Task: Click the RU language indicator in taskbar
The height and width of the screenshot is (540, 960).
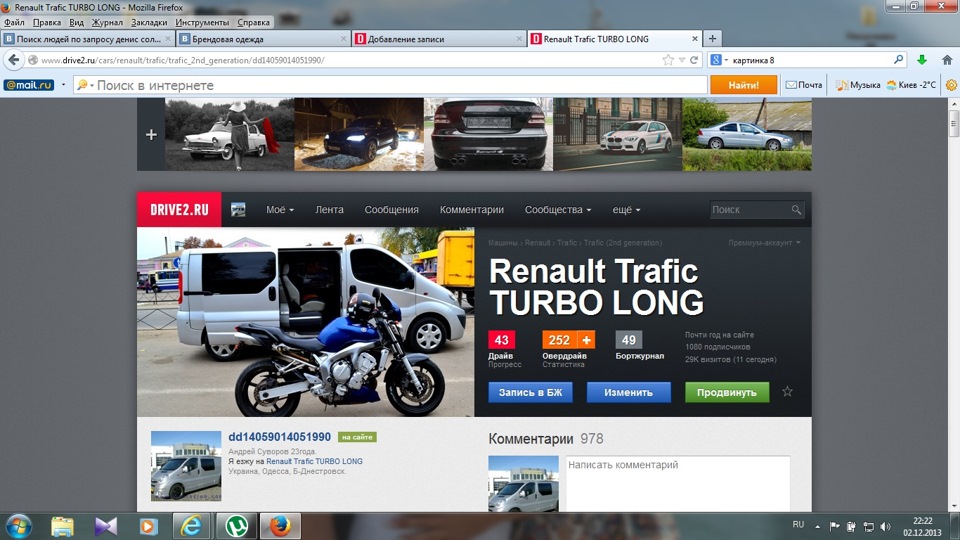Action: [x=798, y=525]
